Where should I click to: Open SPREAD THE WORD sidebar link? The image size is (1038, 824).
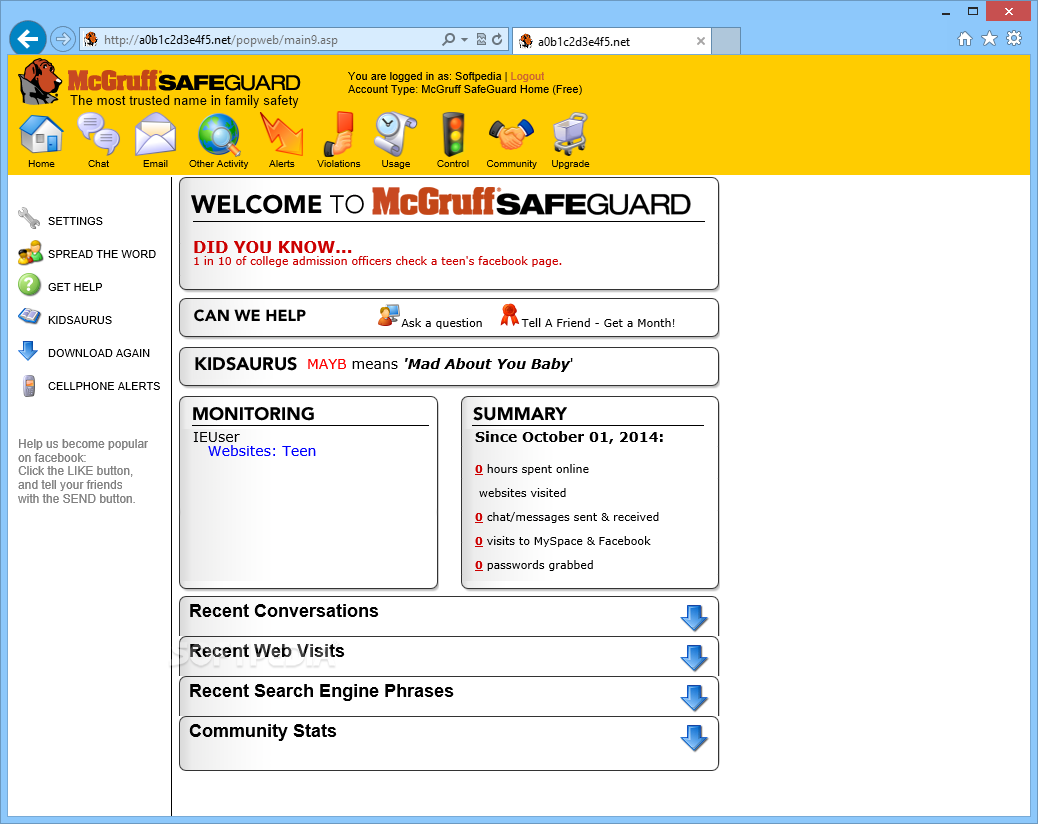(x=102, y=254)
